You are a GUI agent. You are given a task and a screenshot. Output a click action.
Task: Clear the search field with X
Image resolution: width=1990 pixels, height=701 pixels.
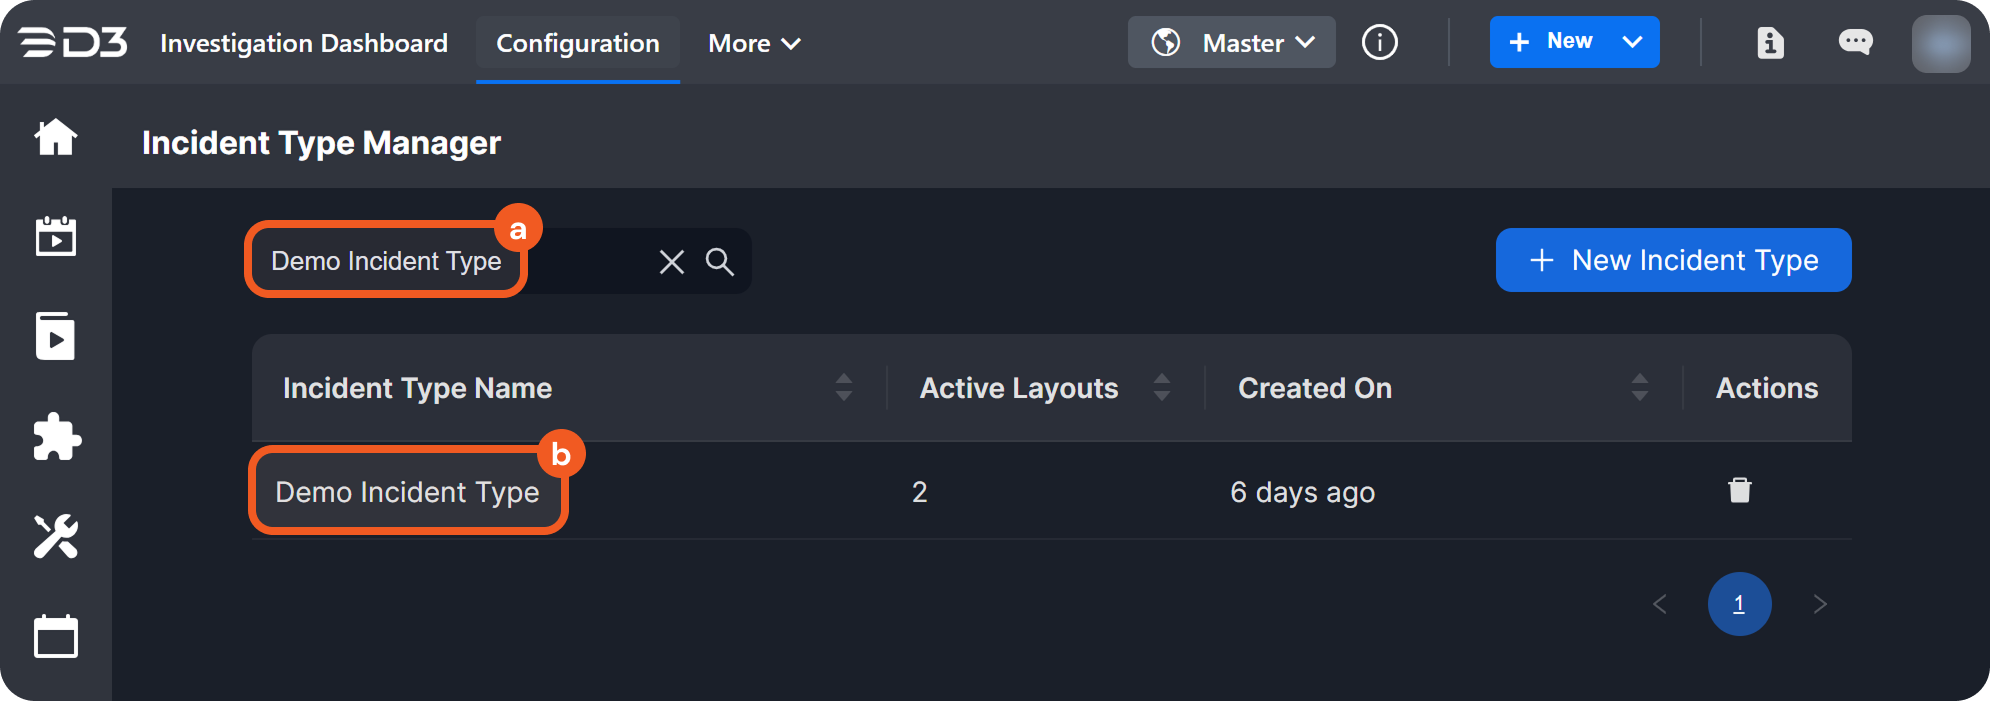pyautogui.click(x=672, y=262)
